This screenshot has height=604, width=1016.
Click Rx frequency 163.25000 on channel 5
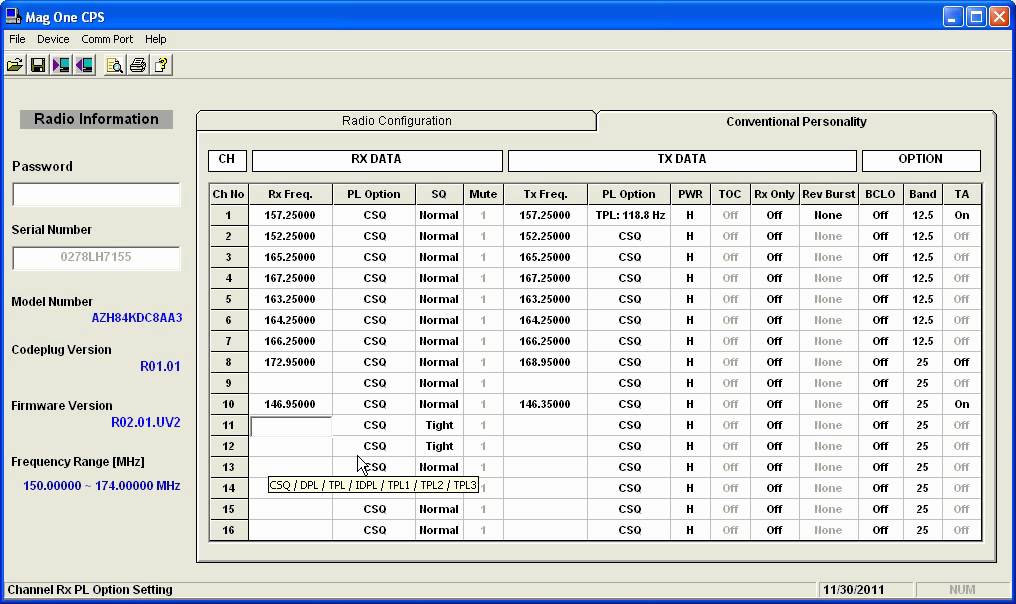[290, 299]
